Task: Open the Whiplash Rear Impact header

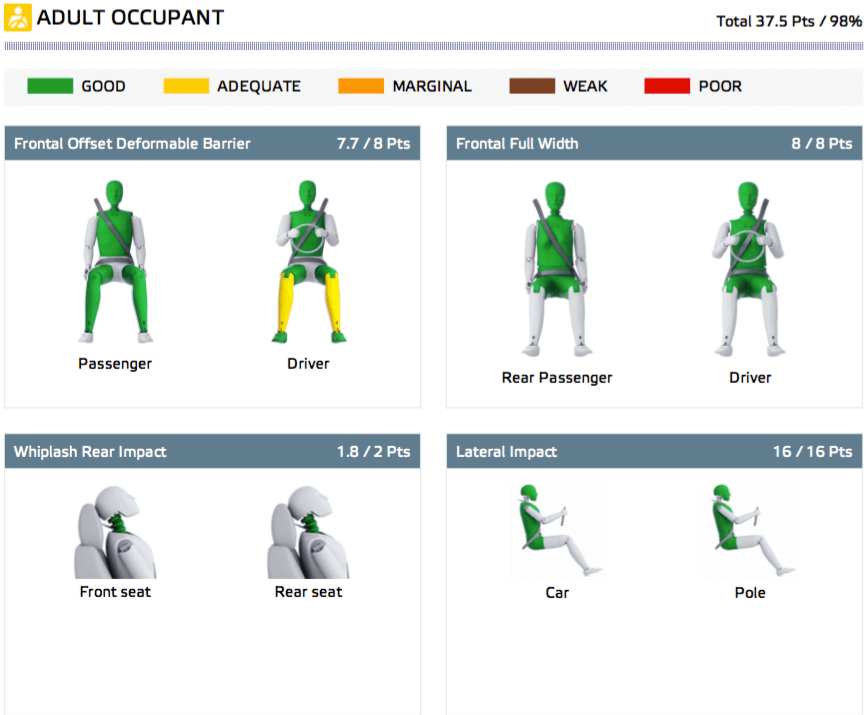Action: (x=90, y=452)
